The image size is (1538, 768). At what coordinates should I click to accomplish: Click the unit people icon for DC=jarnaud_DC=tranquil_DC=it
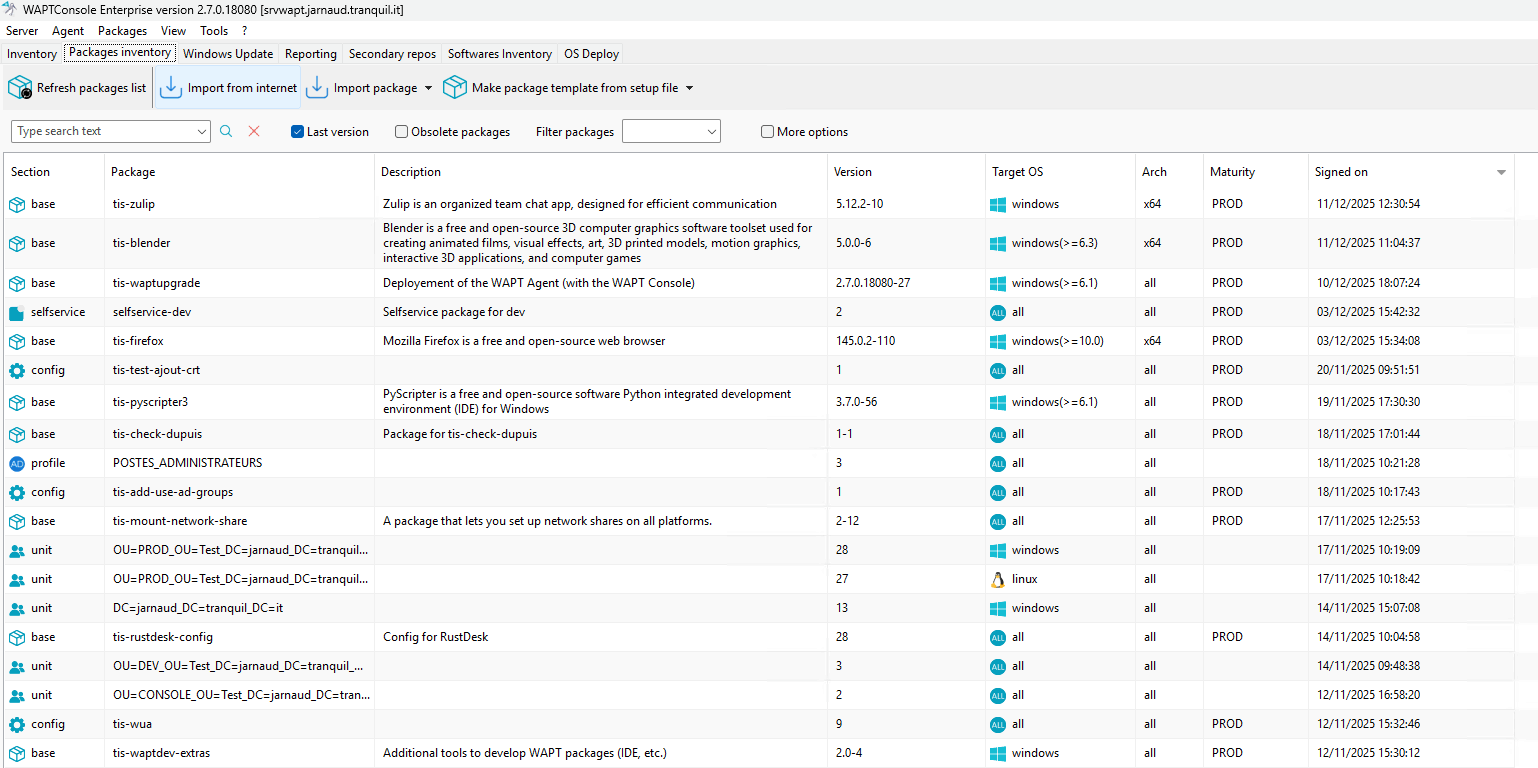click(17, 608)
